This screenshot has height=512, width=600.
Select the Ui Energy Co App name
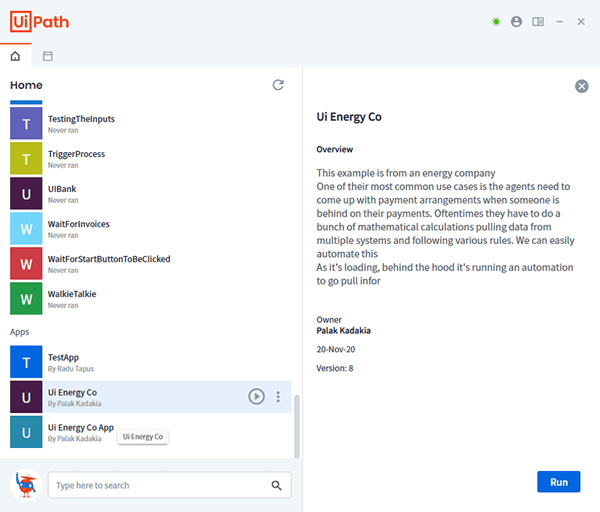coord(81,427)
